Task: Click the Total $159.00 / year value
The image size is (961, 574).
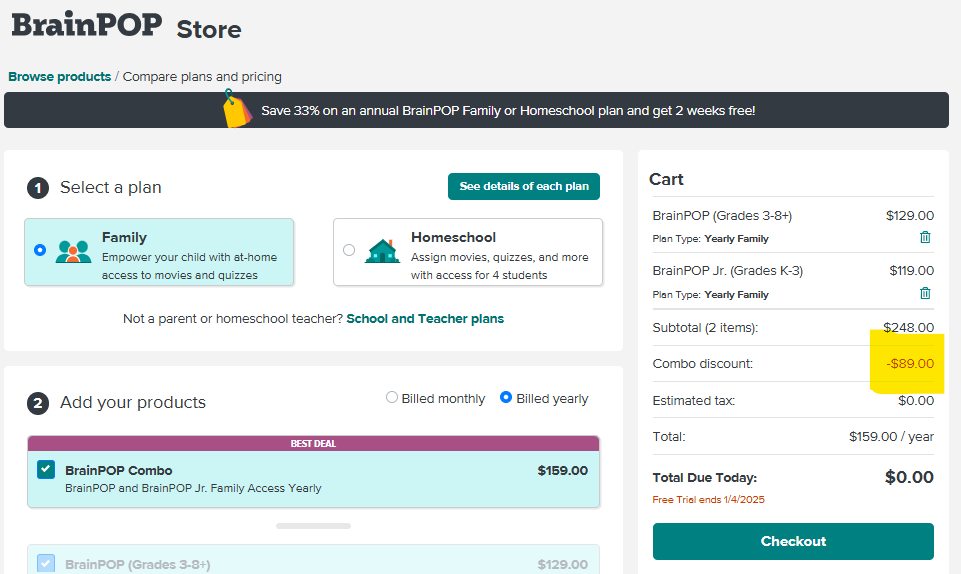Action: 891,436
